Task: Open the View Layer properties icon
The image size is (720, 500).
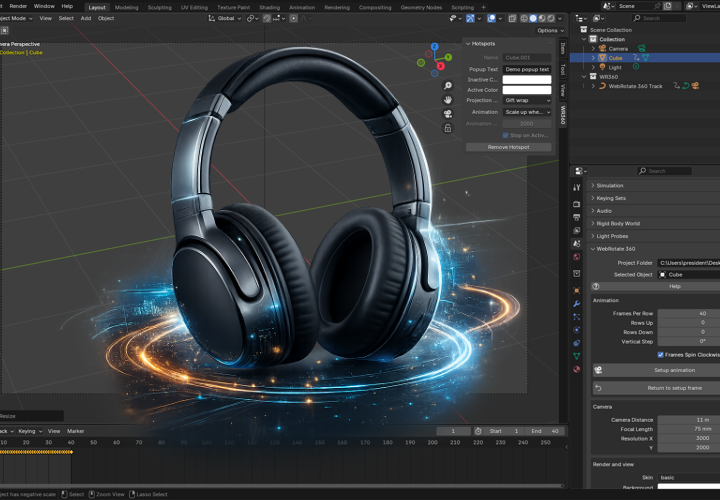Action: (x=577, y=230)
